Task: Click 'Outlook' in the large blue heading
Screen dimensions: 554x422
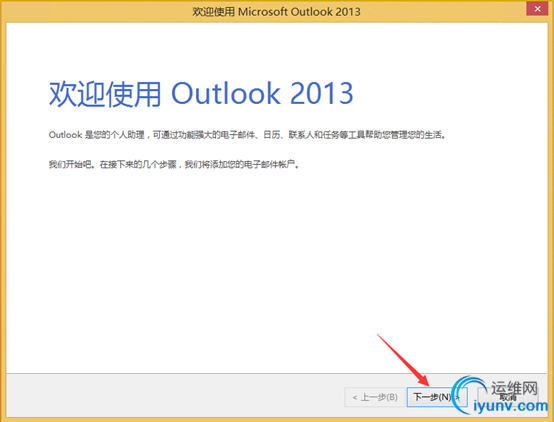Action: pyautogui.click(x=226, y=93)
